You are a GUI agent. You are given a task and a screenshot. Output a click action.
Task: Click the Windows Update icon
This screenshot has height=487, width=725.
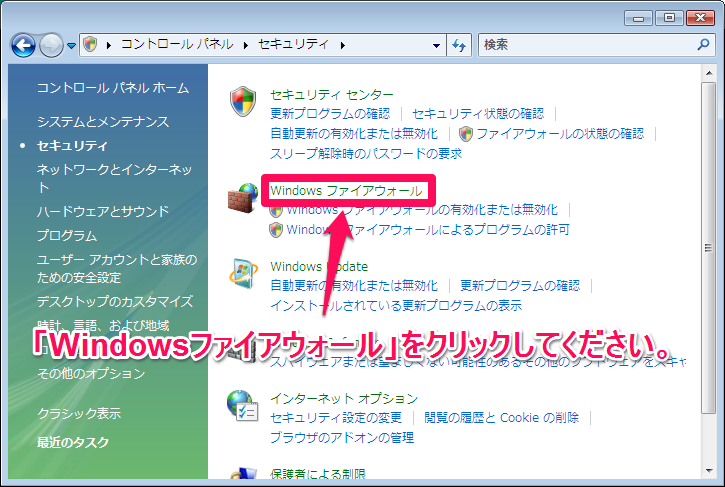(243, 274)
